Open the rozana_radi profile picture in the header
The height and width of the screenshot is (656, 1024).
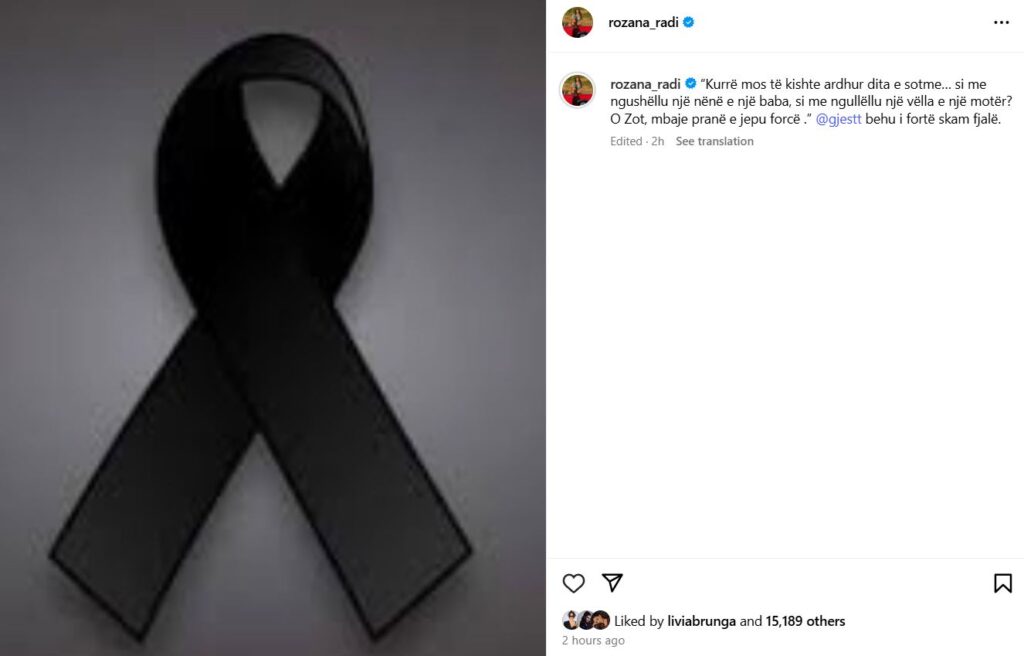(x=577, y=22)
